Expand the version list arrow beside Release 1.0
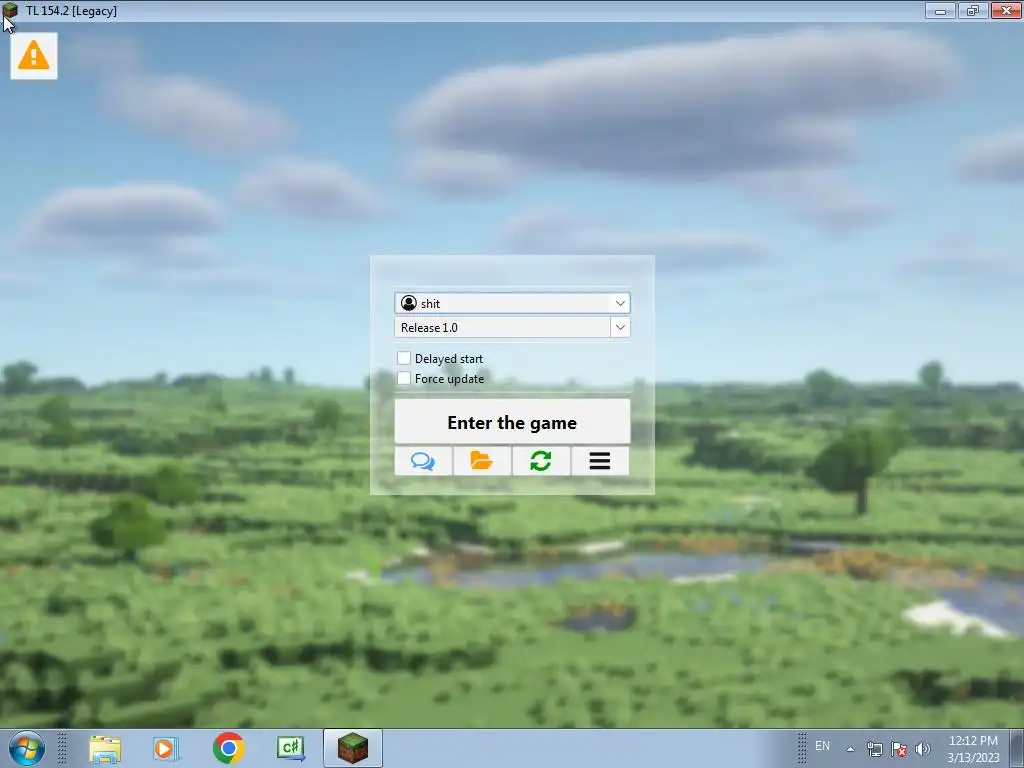1024x768 pixels. click(x=620, y=327)
